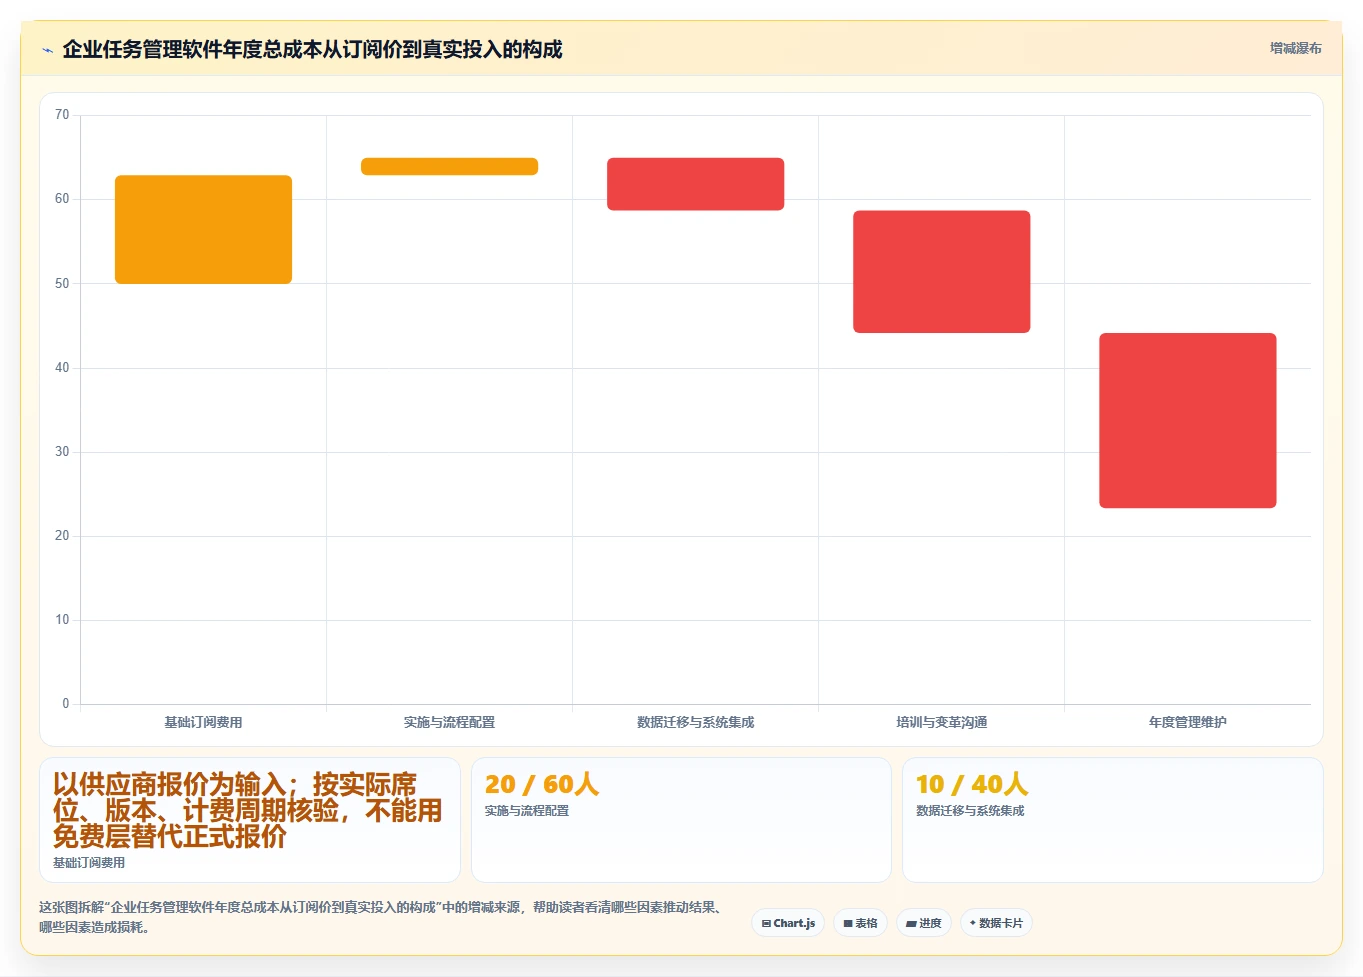Click the icon left of the chart title
The height and width of the screenshot is (977, 1363).
point(47,50)
